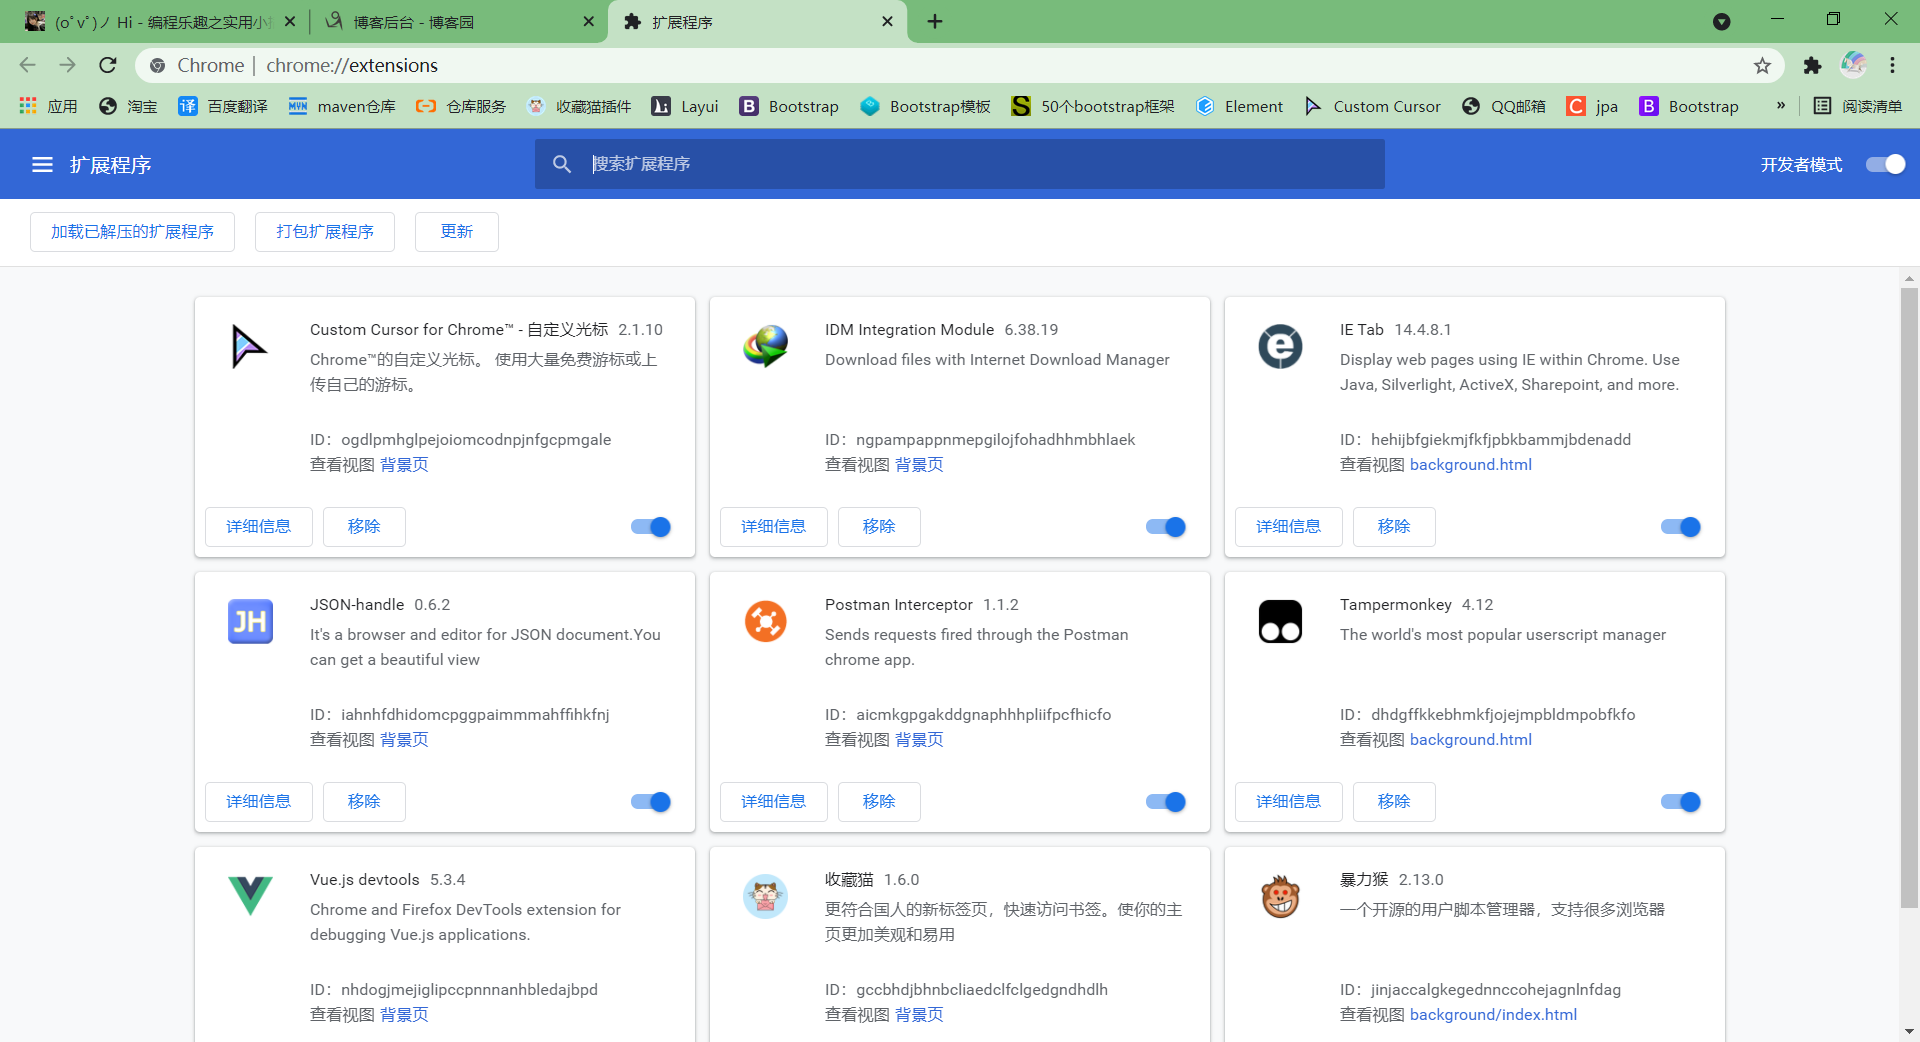1920x1042 pixels.
Task: Open IE Tab background.html link
Action: pos(1471,465)
